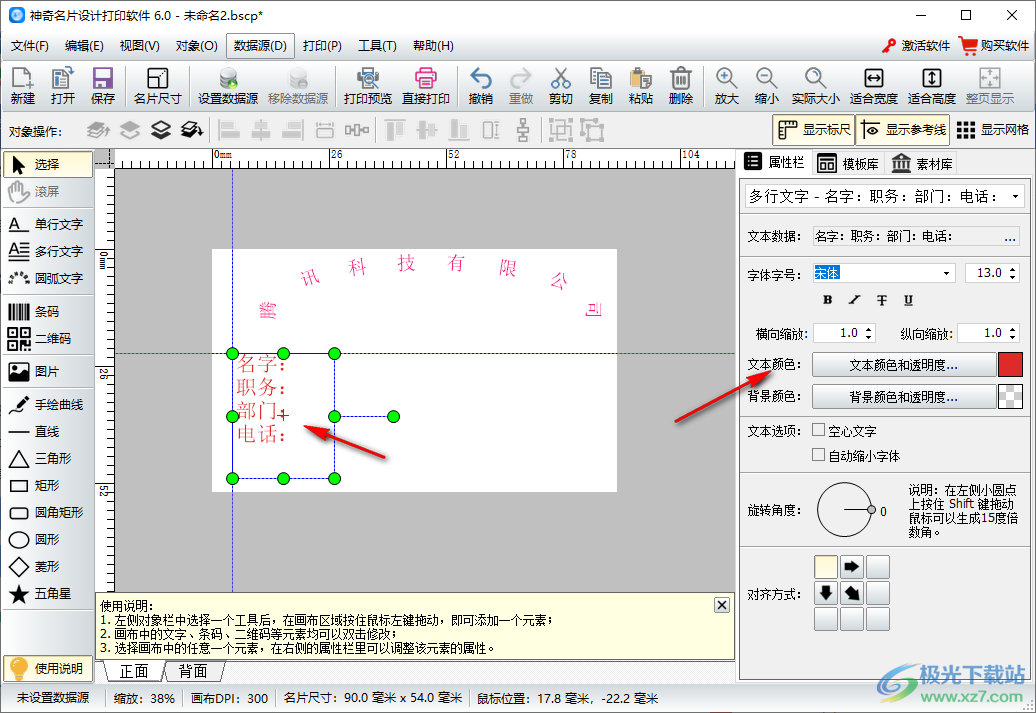The width and height of the screenshot is (1036, 713).
Task: Click 适合高度 fit height icon
Action: pyautogui.click(x=932, y=86)
